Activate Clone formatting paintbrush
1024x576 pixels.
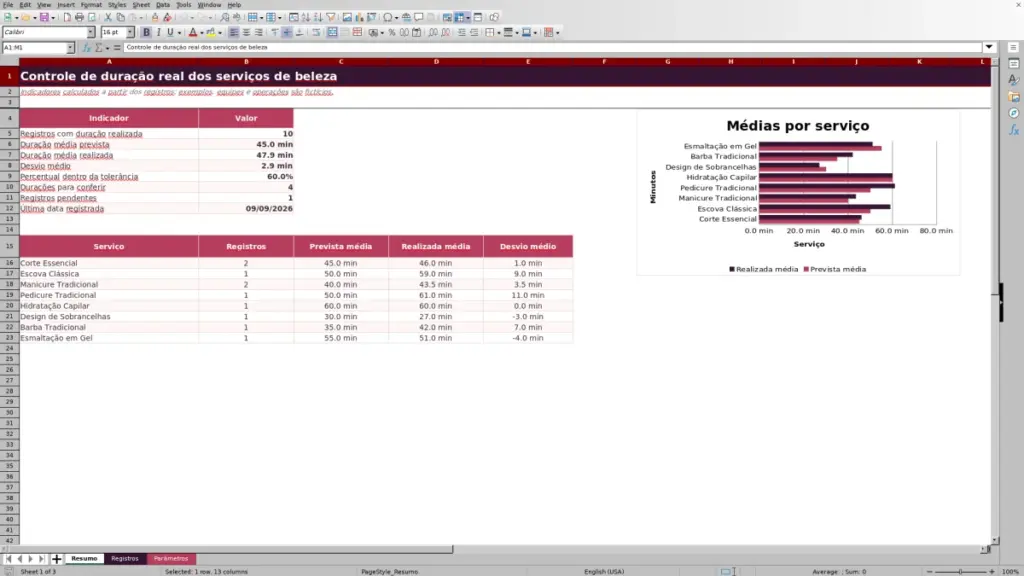(155, 17)
